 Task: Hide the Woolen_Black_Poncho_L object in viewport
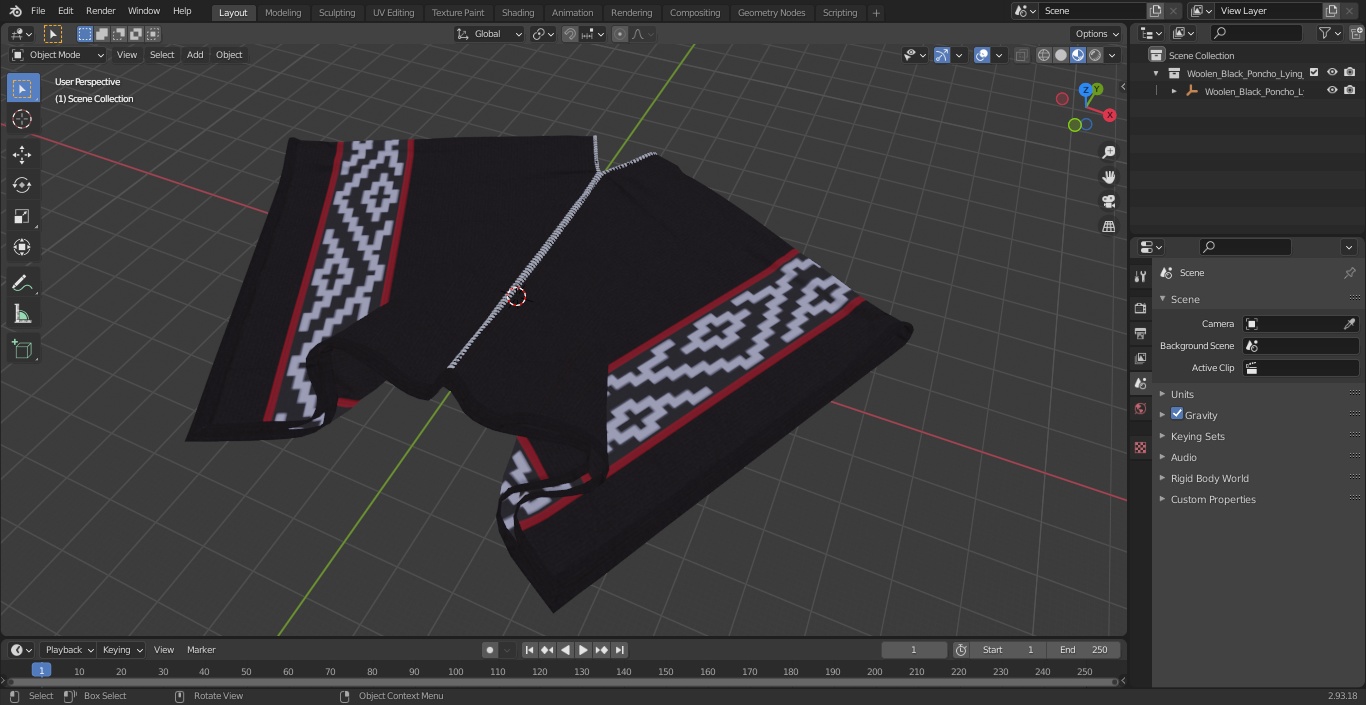tap(1332, 91)
